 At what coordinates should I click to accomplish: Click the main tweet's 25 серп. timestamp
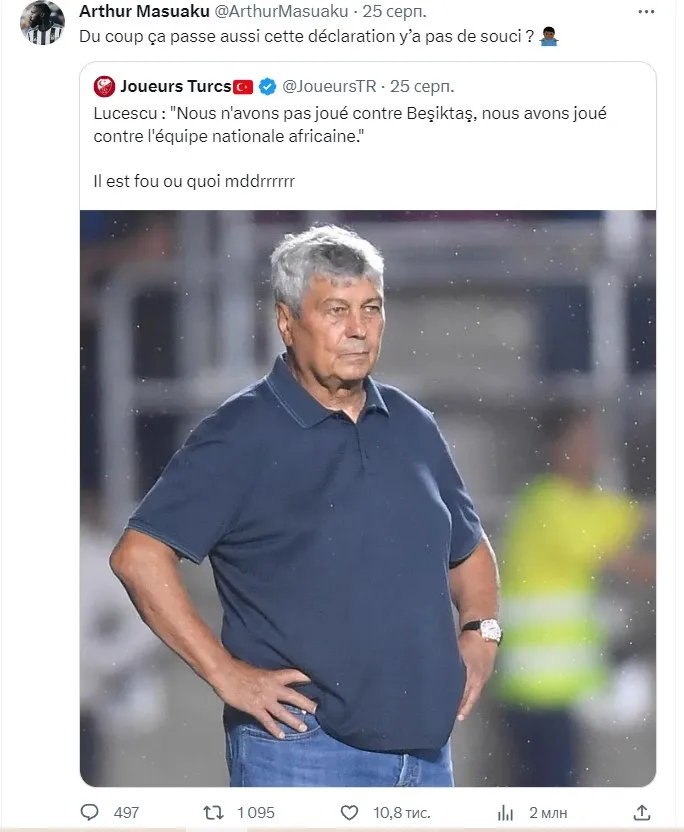point(394,11)
